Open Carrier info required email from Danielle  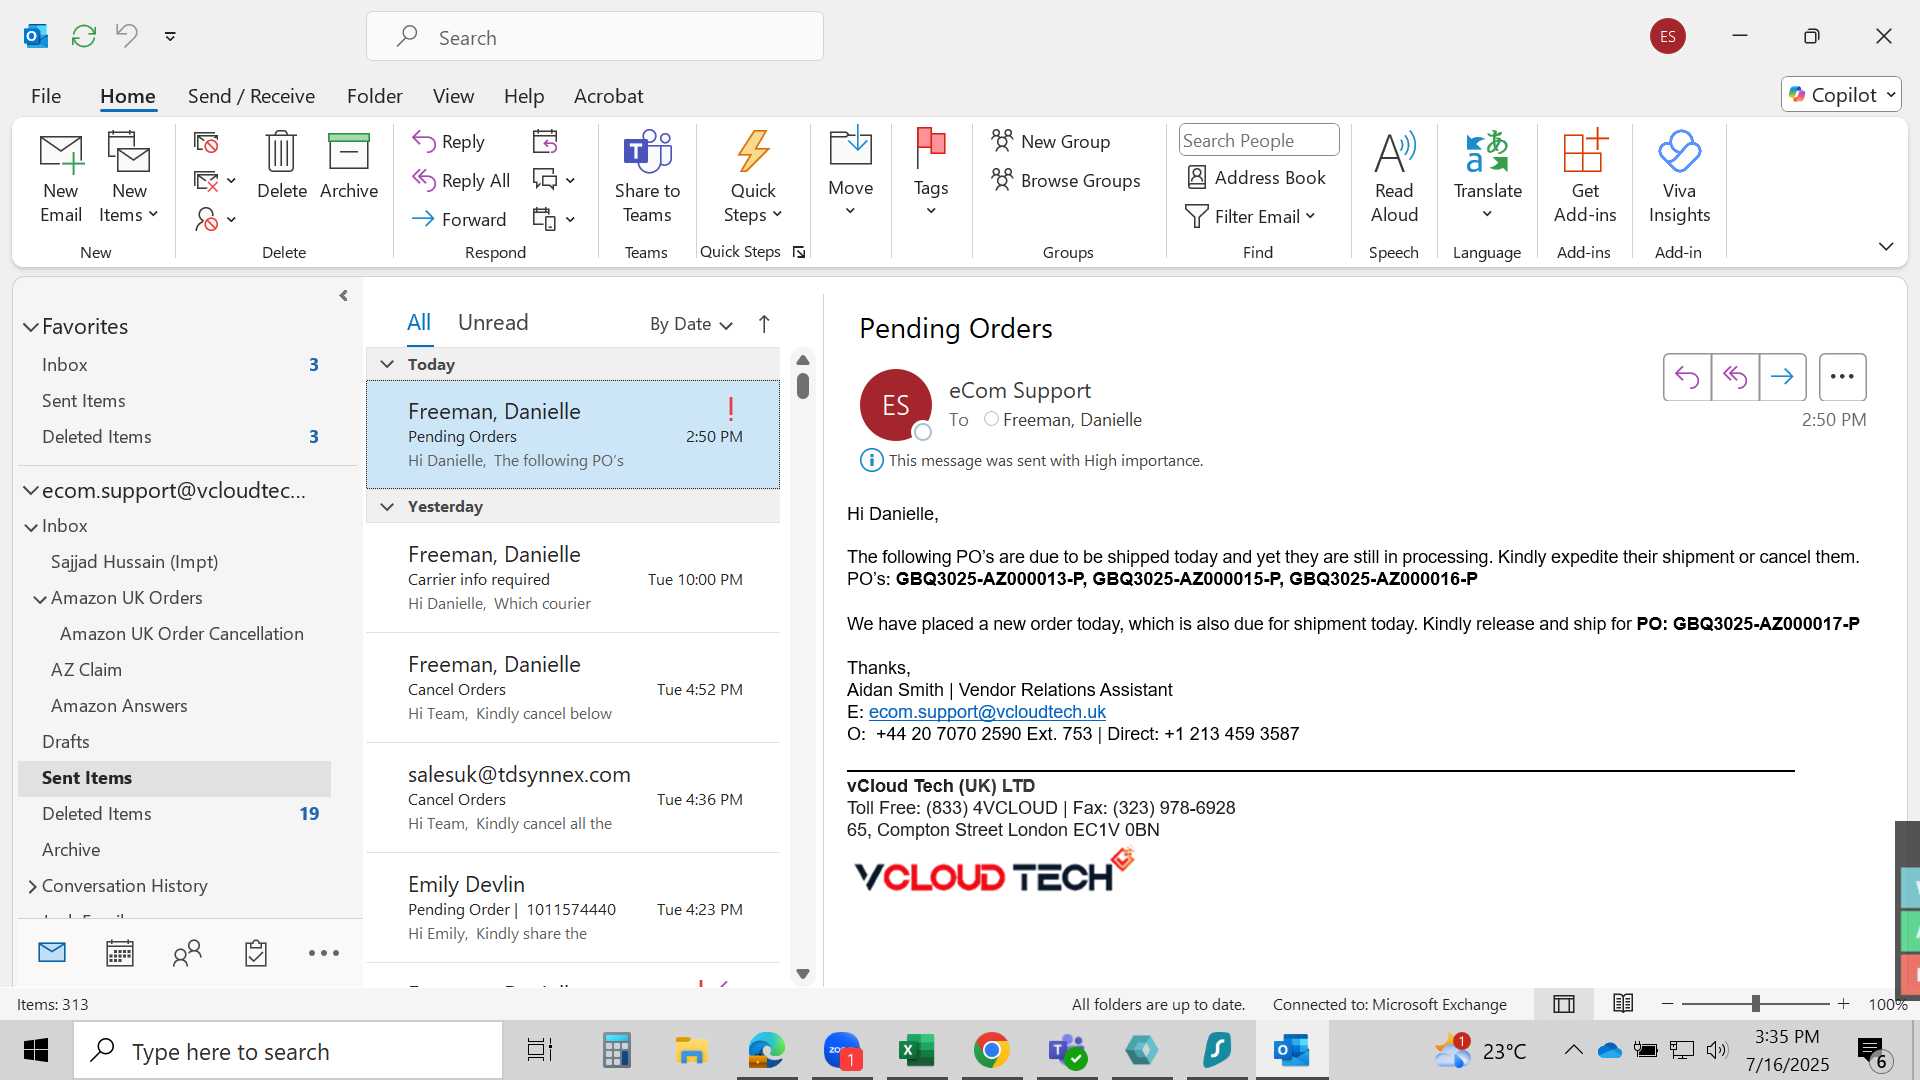(x=573, y=578)
